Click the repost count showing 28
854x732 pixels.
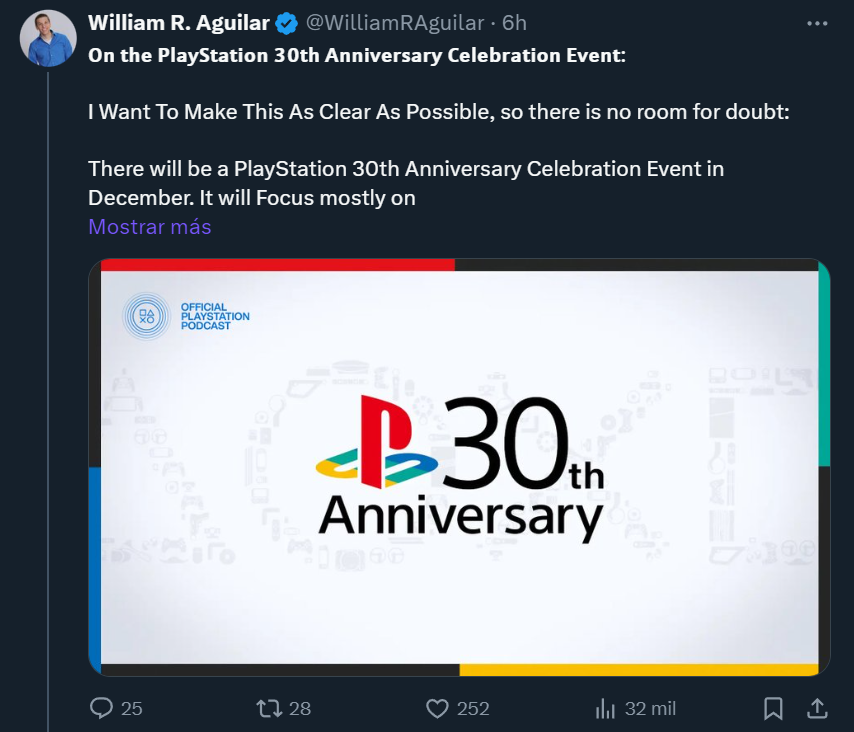[x=300, y=708]
